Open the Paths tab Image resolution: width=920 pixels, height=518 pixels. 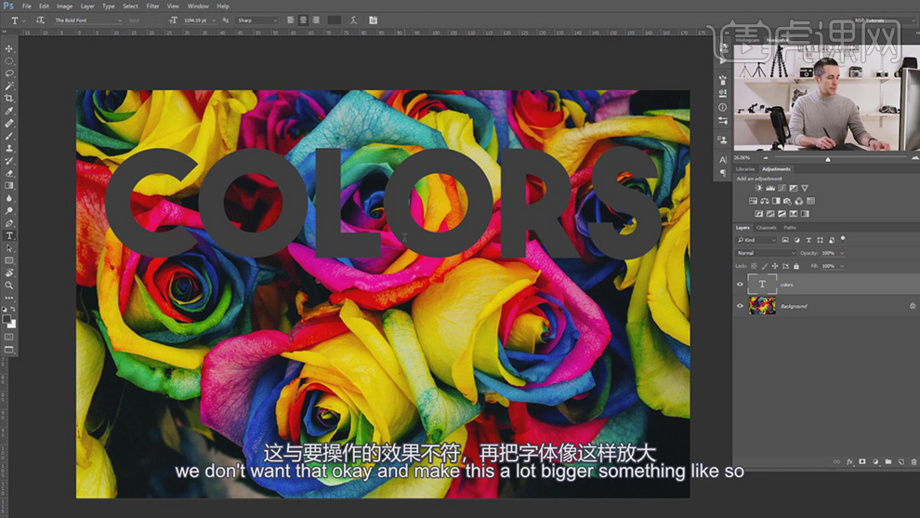[x=790, y=228]
